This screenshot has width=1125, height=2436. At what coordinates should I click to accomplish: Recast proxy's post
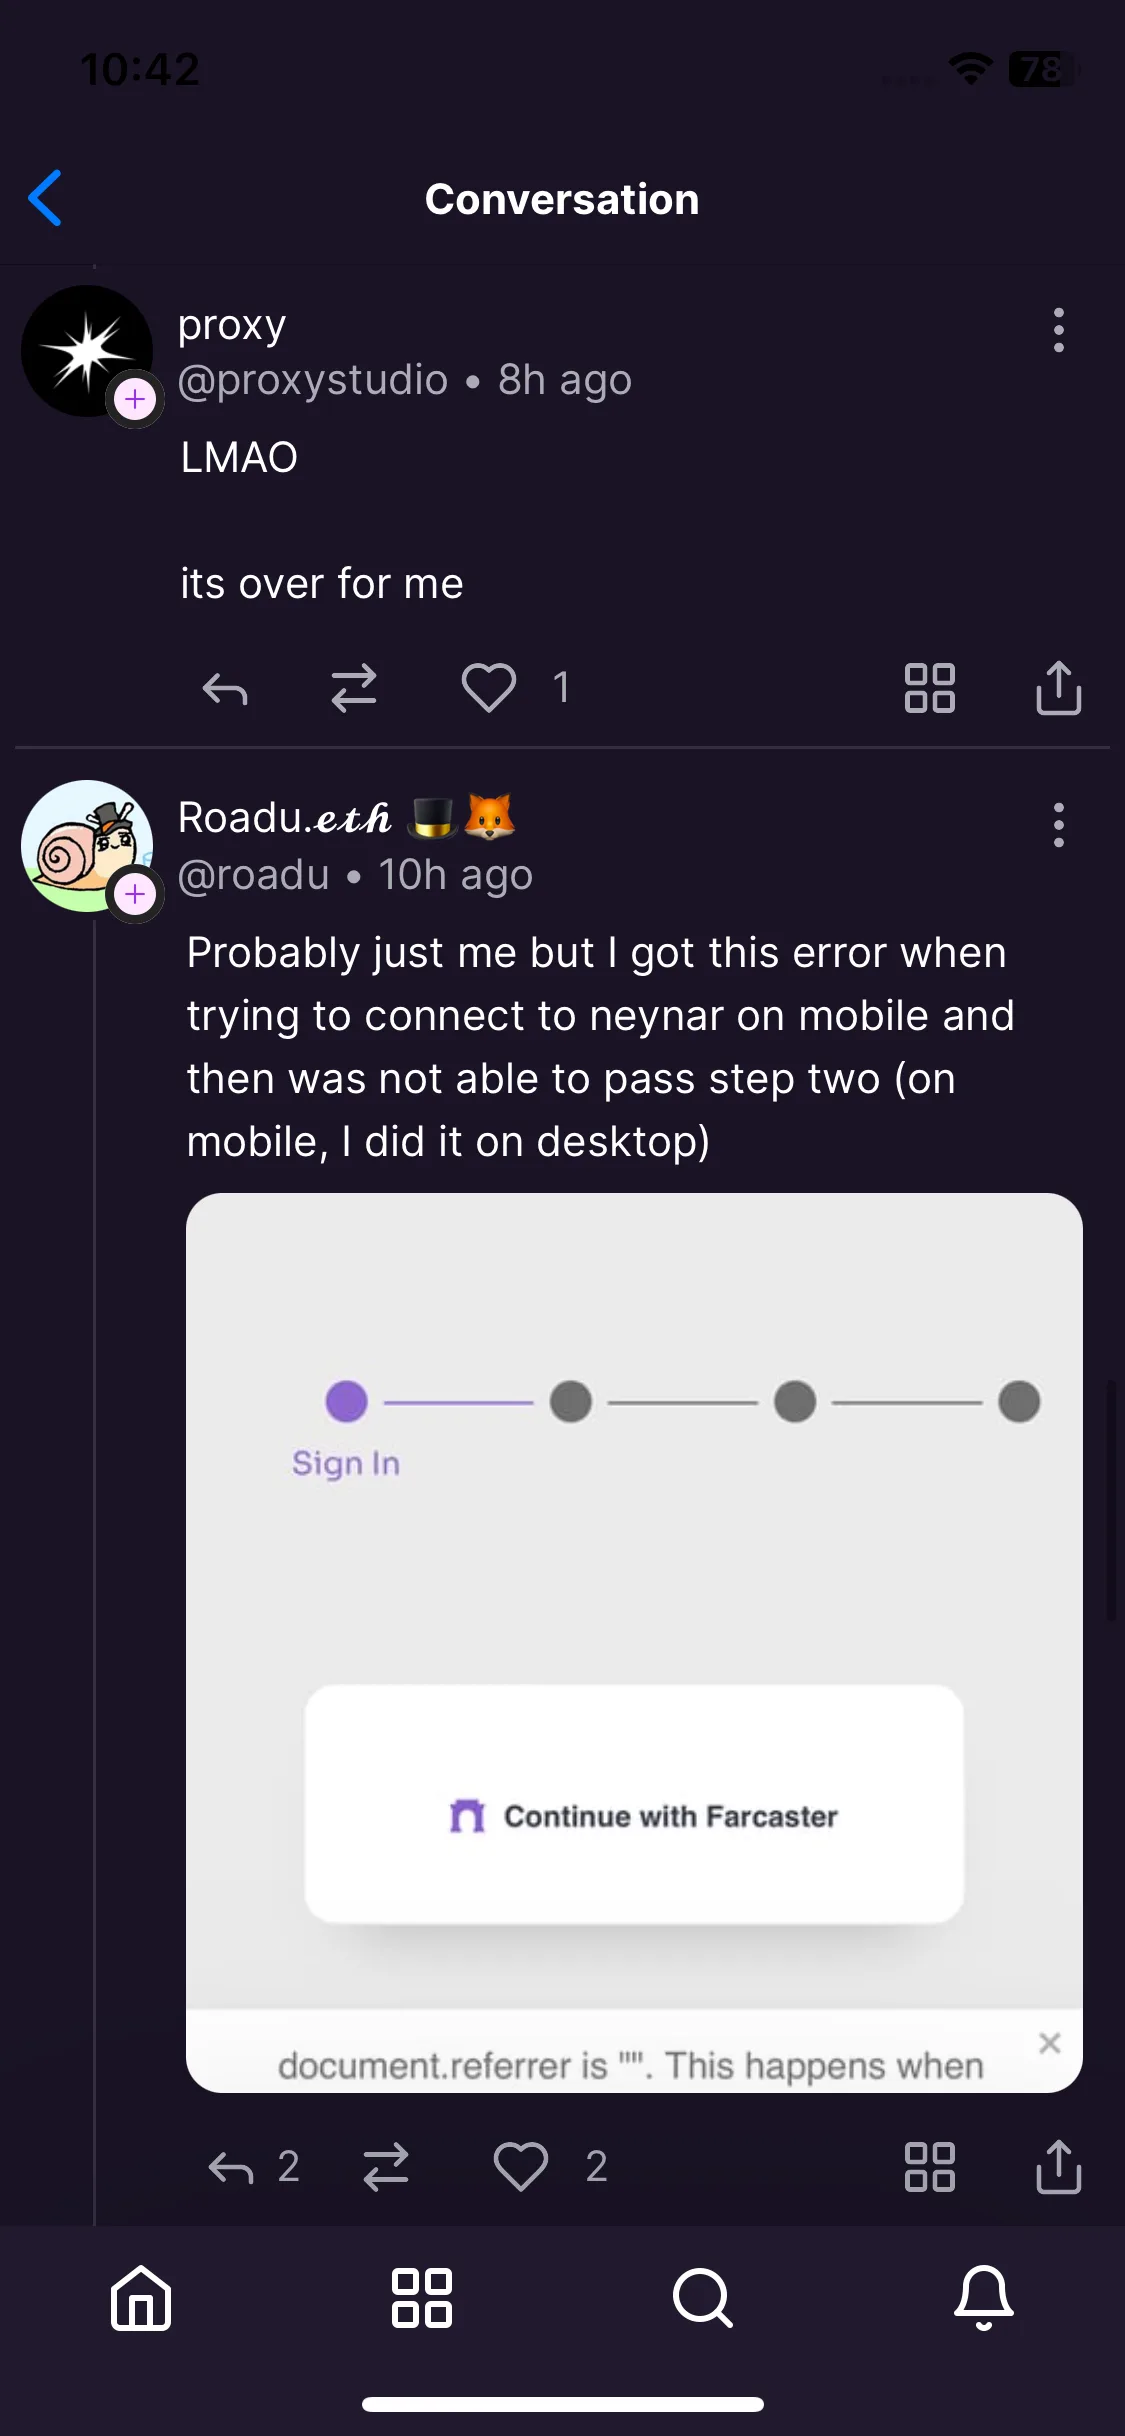(354, 689)
